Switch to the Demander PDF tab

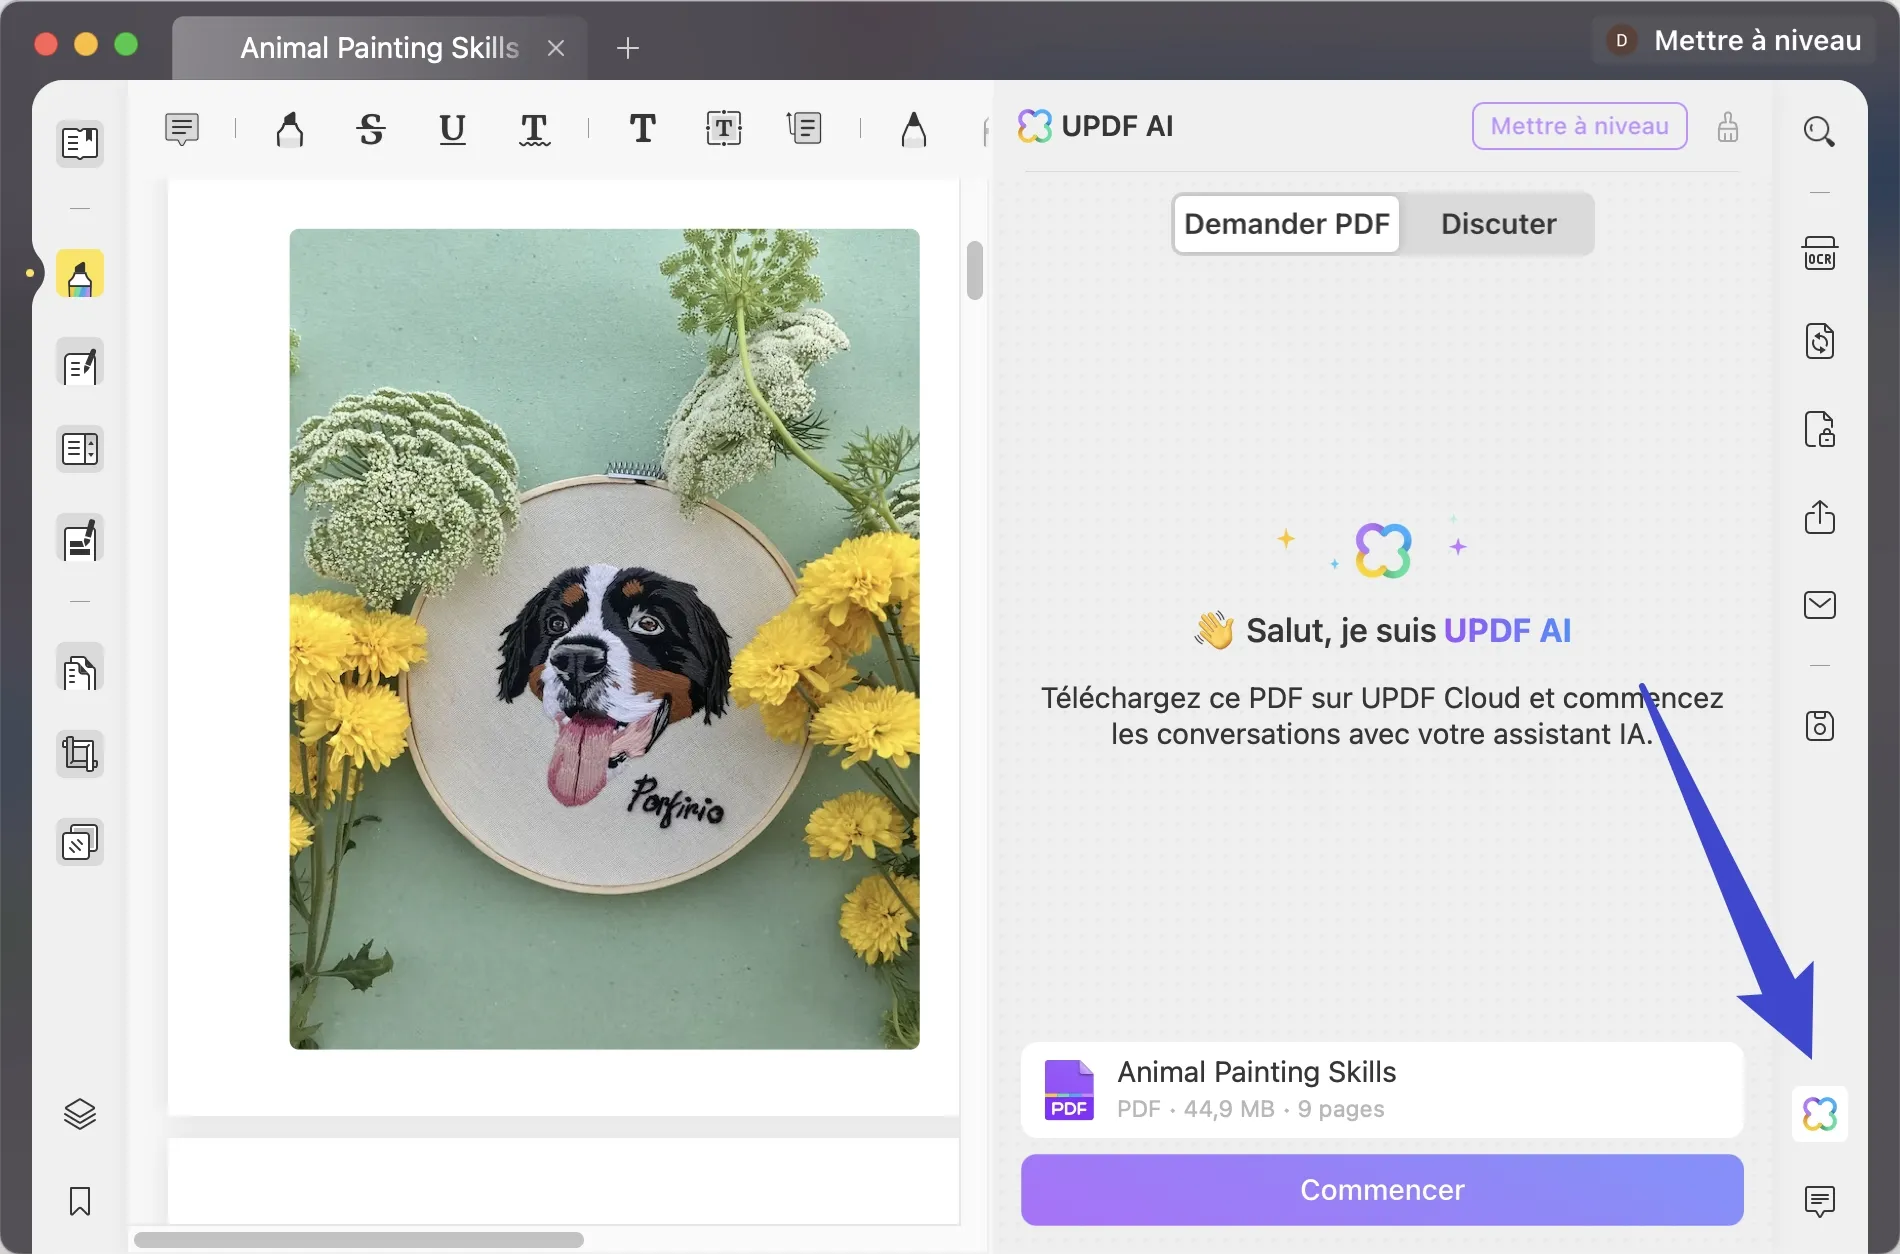1287,223
